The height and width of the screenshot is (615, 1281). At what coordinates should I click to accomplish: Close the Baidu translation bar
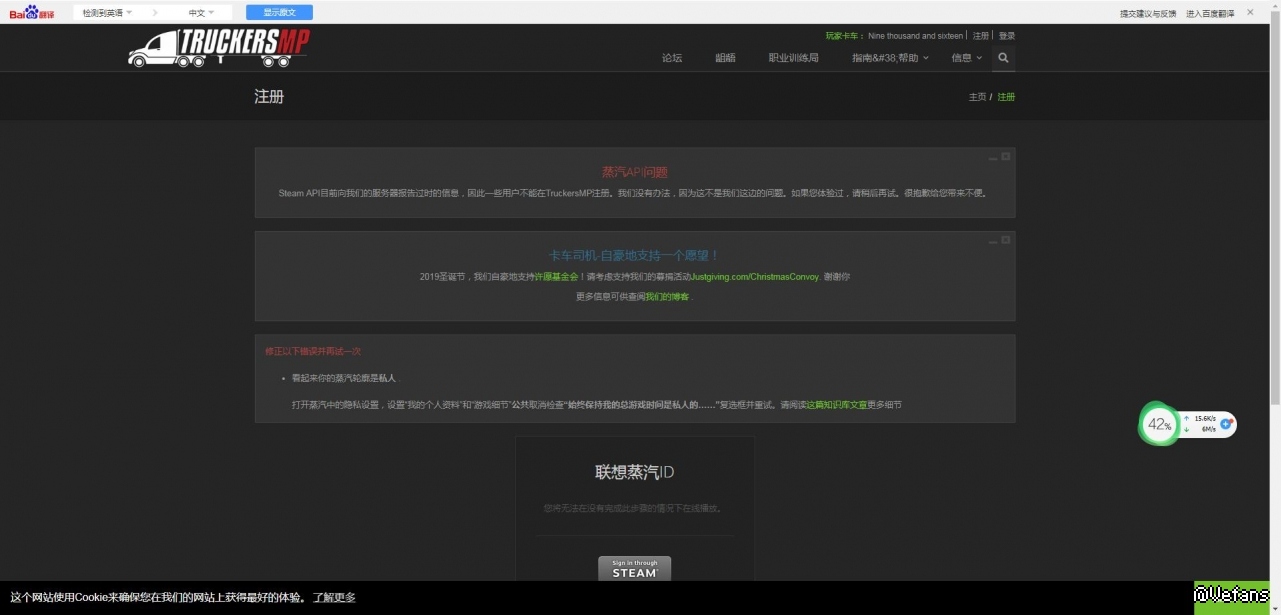point(1250,12)
